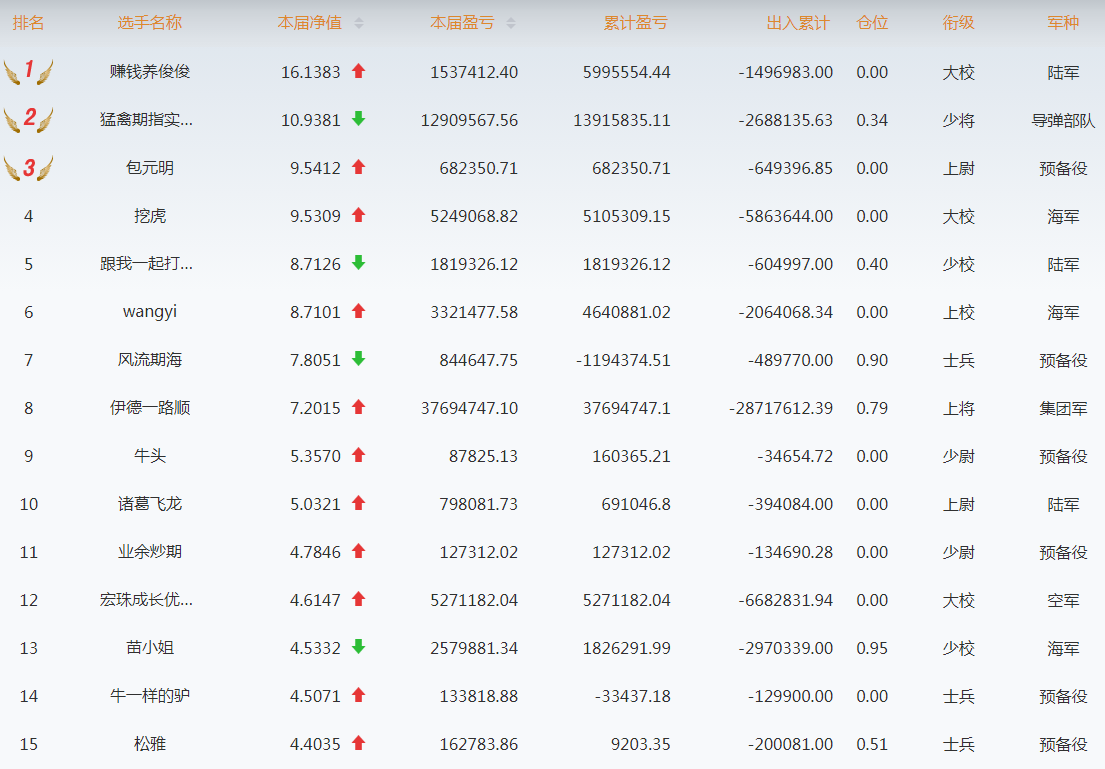Open player 松雅
The width and height of the screenshot is (1105, 769).
[x=149, y=744]
